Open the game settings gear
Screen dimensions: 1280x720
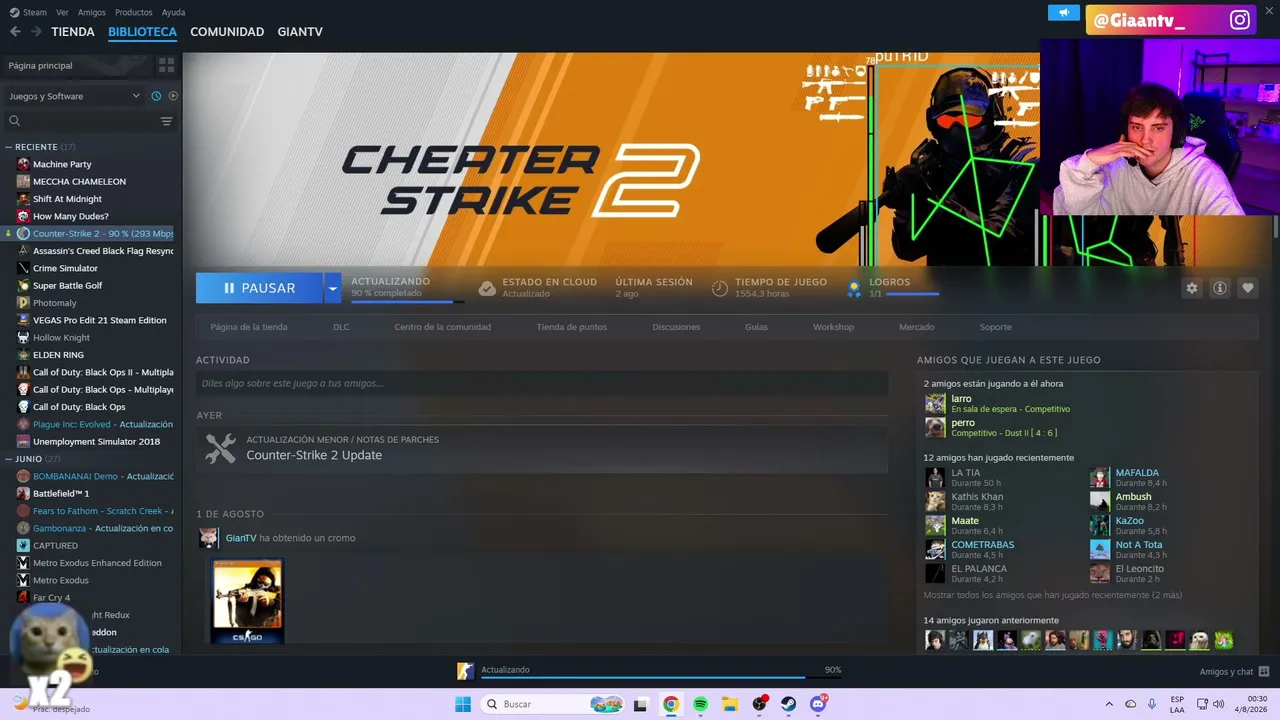pos(1192,288)
